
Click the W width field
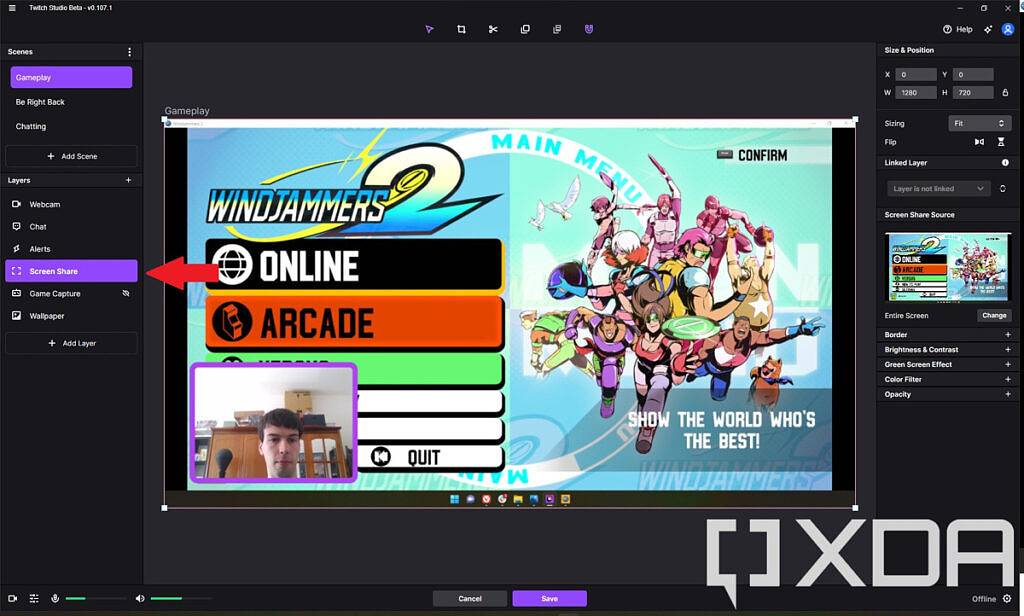click(915, 93)
